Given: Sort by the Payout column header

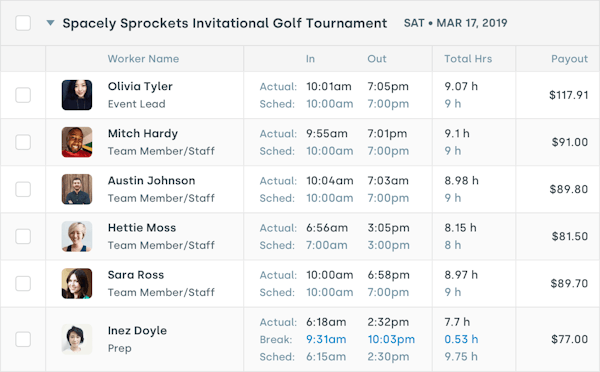Looking at the screenshot, I should click(569, 59).
